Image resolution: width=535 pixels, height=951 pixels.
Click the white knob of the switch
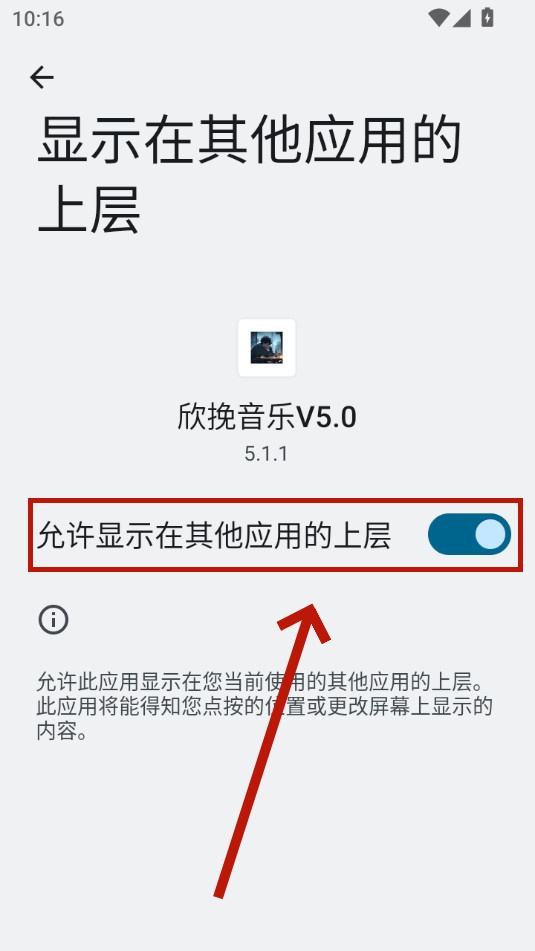pyautogui.click(x=490, y=534)
